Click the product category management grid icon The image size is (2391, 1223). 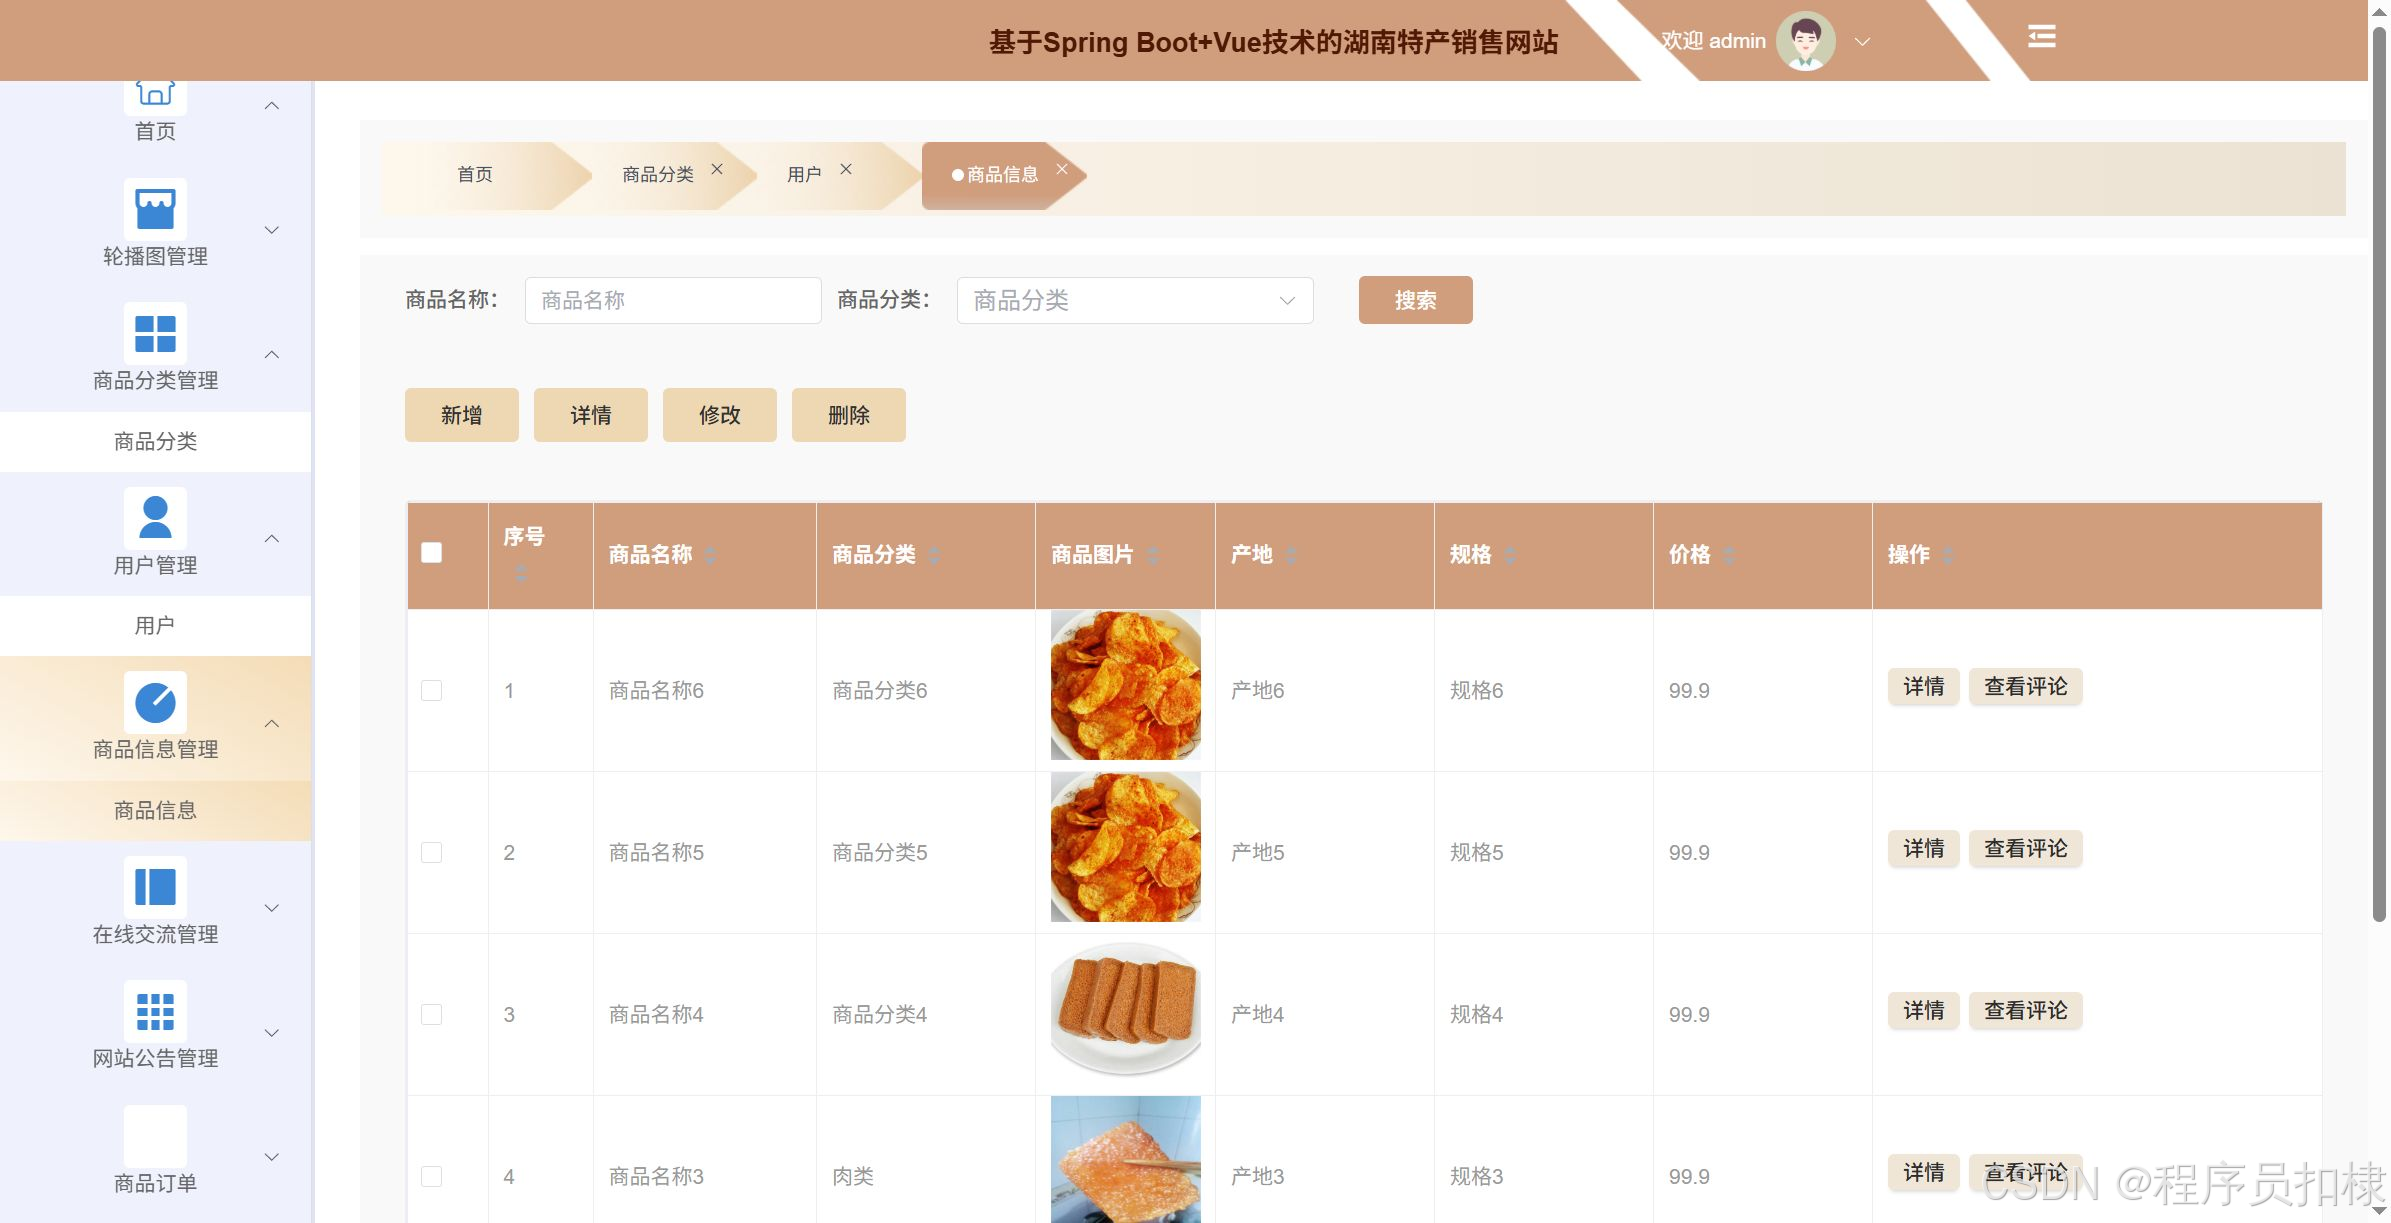(155, 333)
